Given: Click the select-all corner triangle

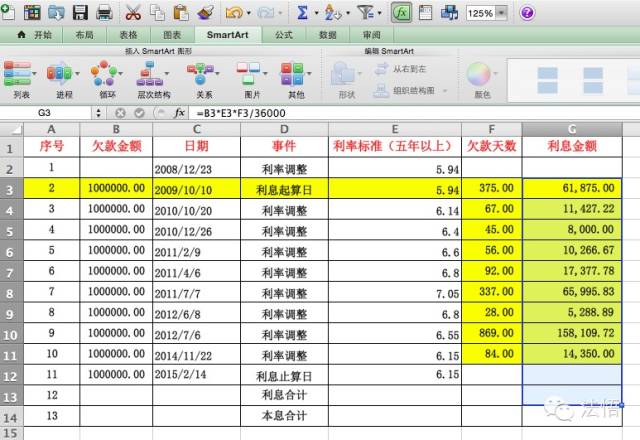Looking at the screenshot, I should coord(11,129).
